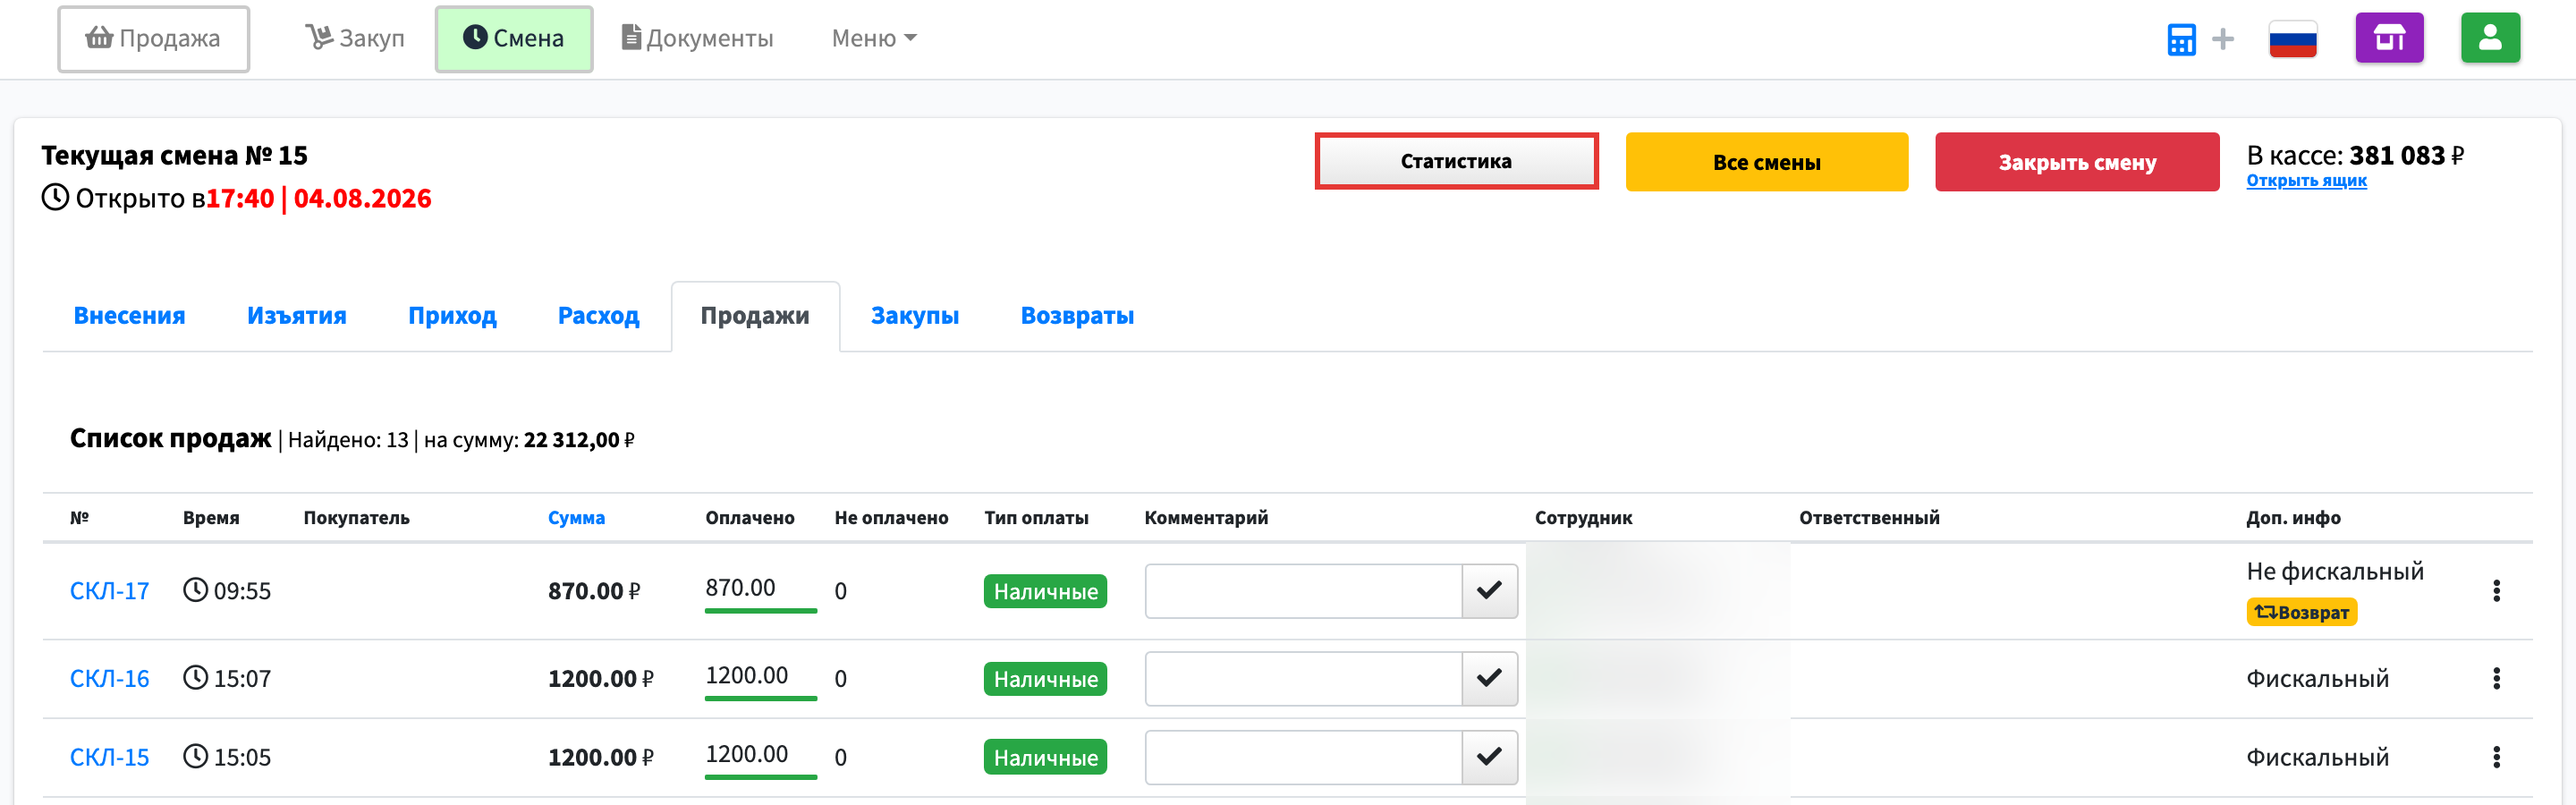
Task: Sort the table by Сумма column
Action: tap(576, 518)
